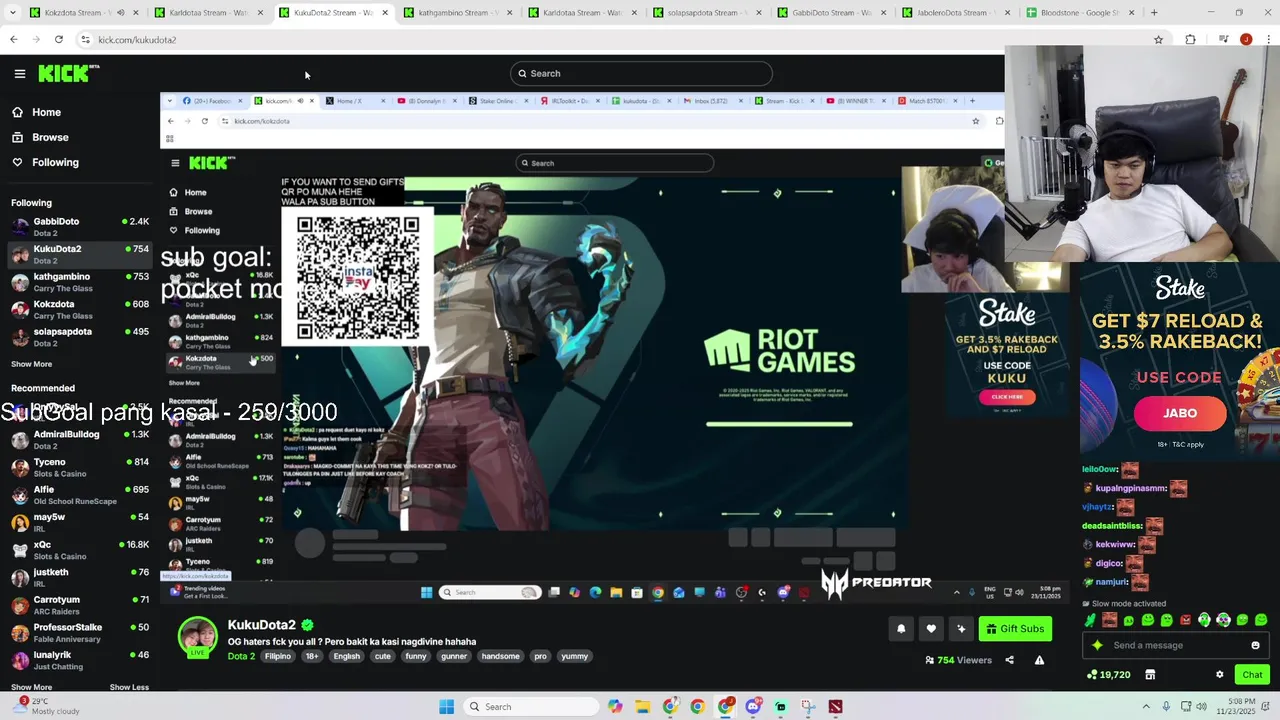Open the emoji picker in chat input
Viewport: 1280px width, 720px height.
point(1256,645)
